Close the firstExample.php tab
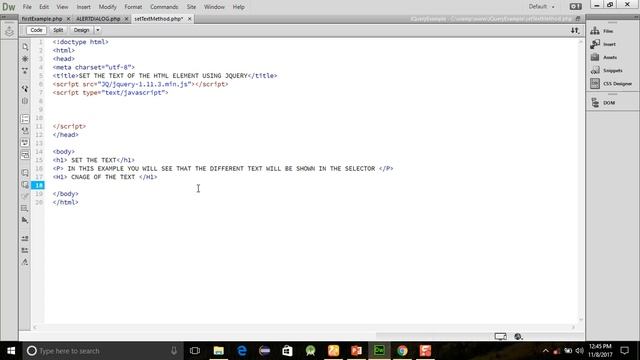 click(x=68, y=19)
